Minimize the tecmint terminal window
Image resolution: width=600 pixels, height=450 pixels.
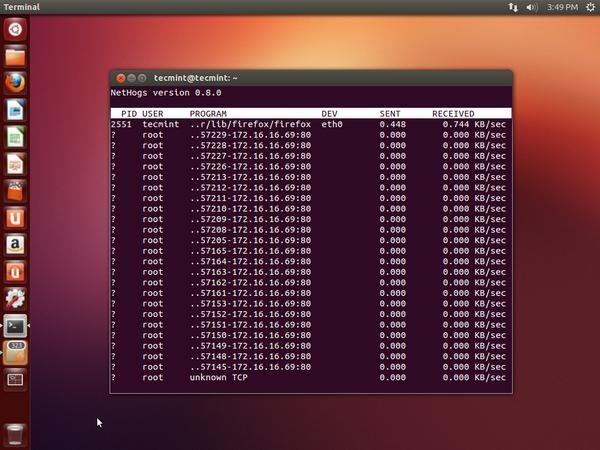tap(131, 78)
